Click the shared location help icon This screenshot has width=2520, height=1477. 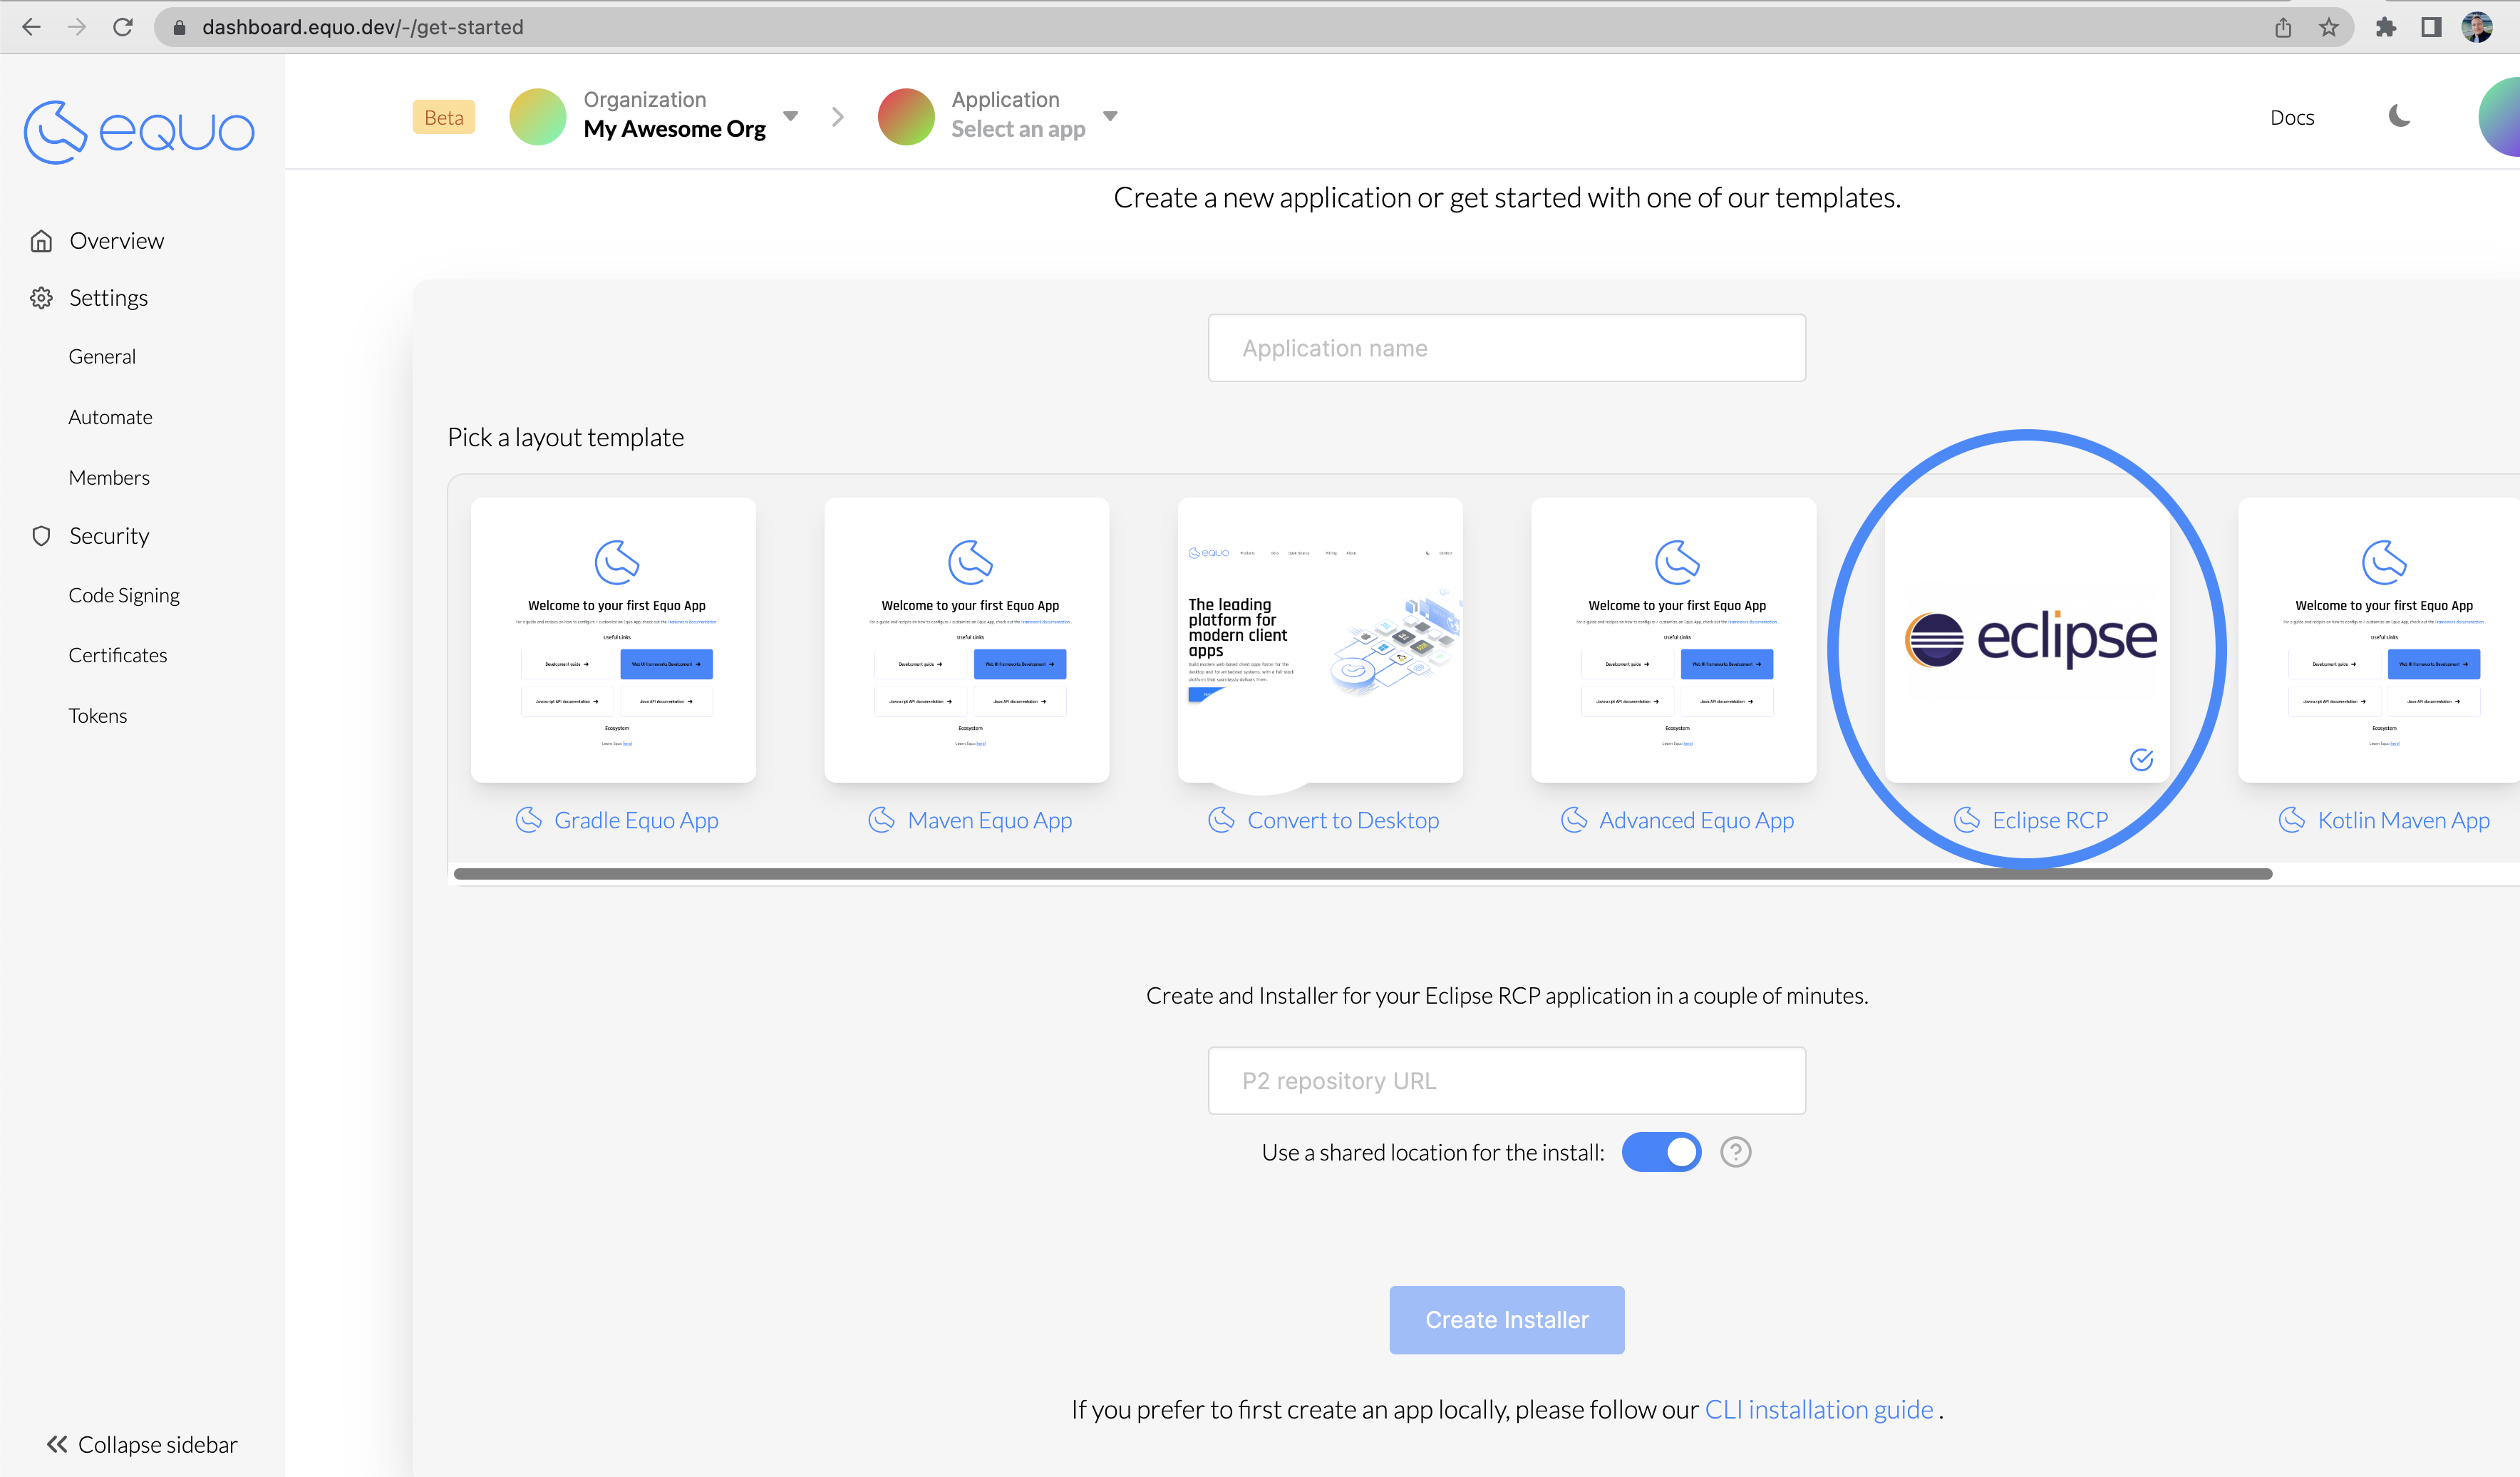pos(1735,1152)
